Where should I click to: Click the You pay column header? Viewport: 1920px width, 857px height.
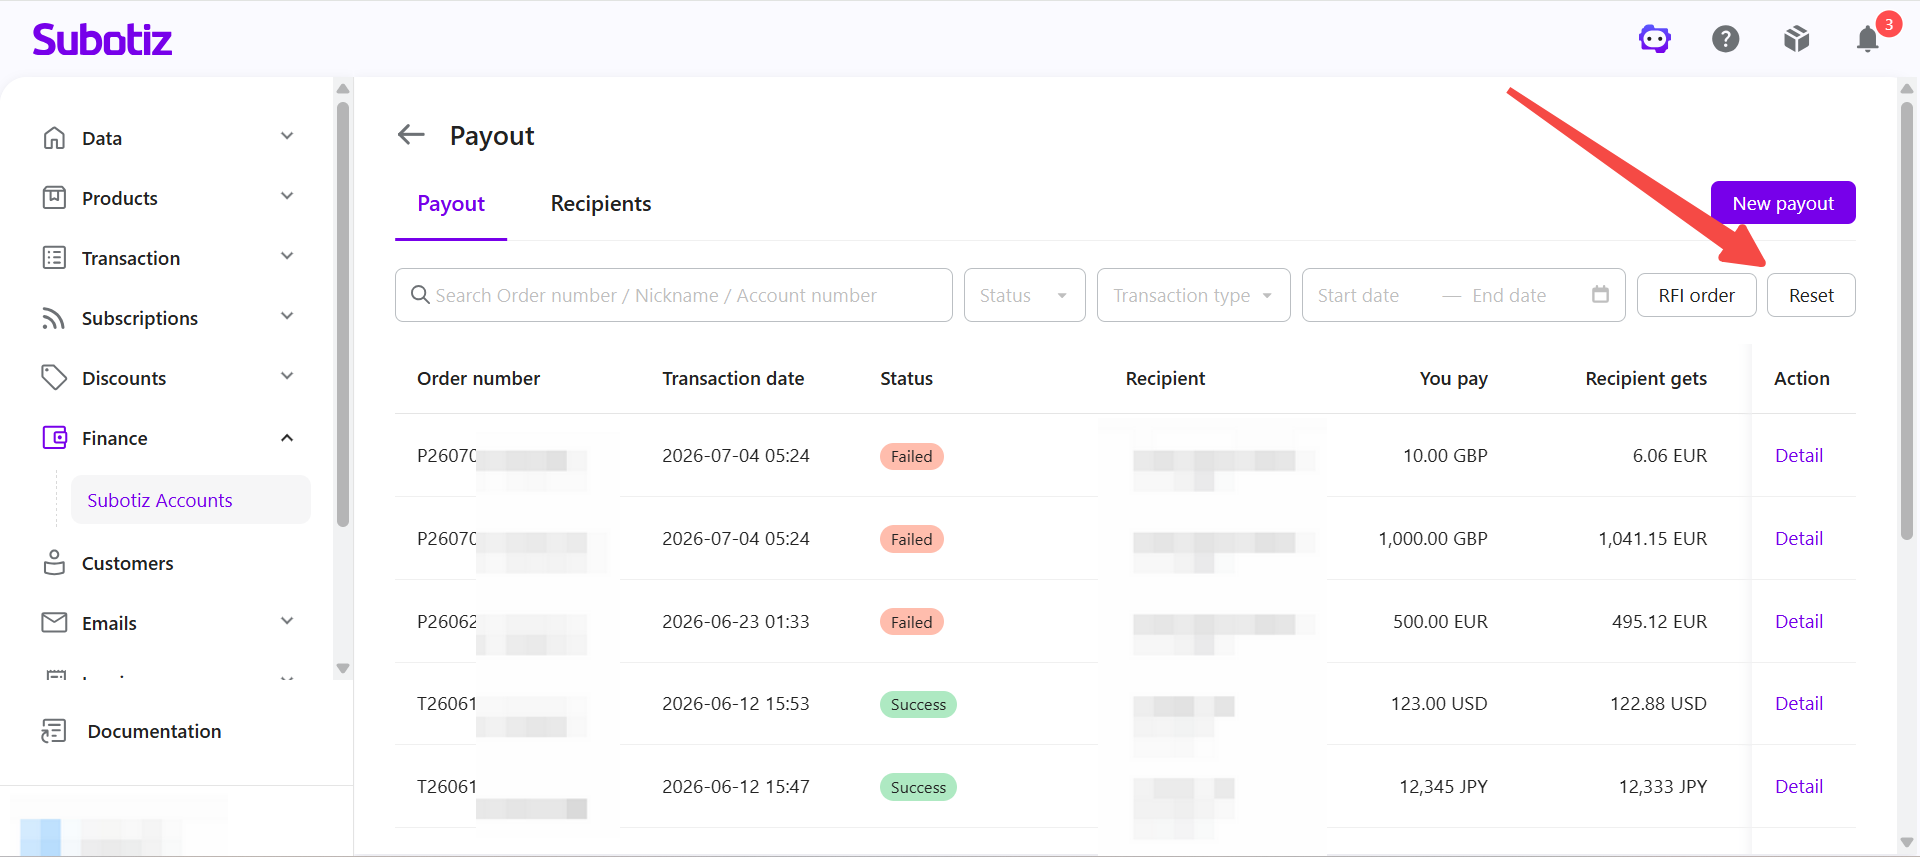coord(1453,379)
